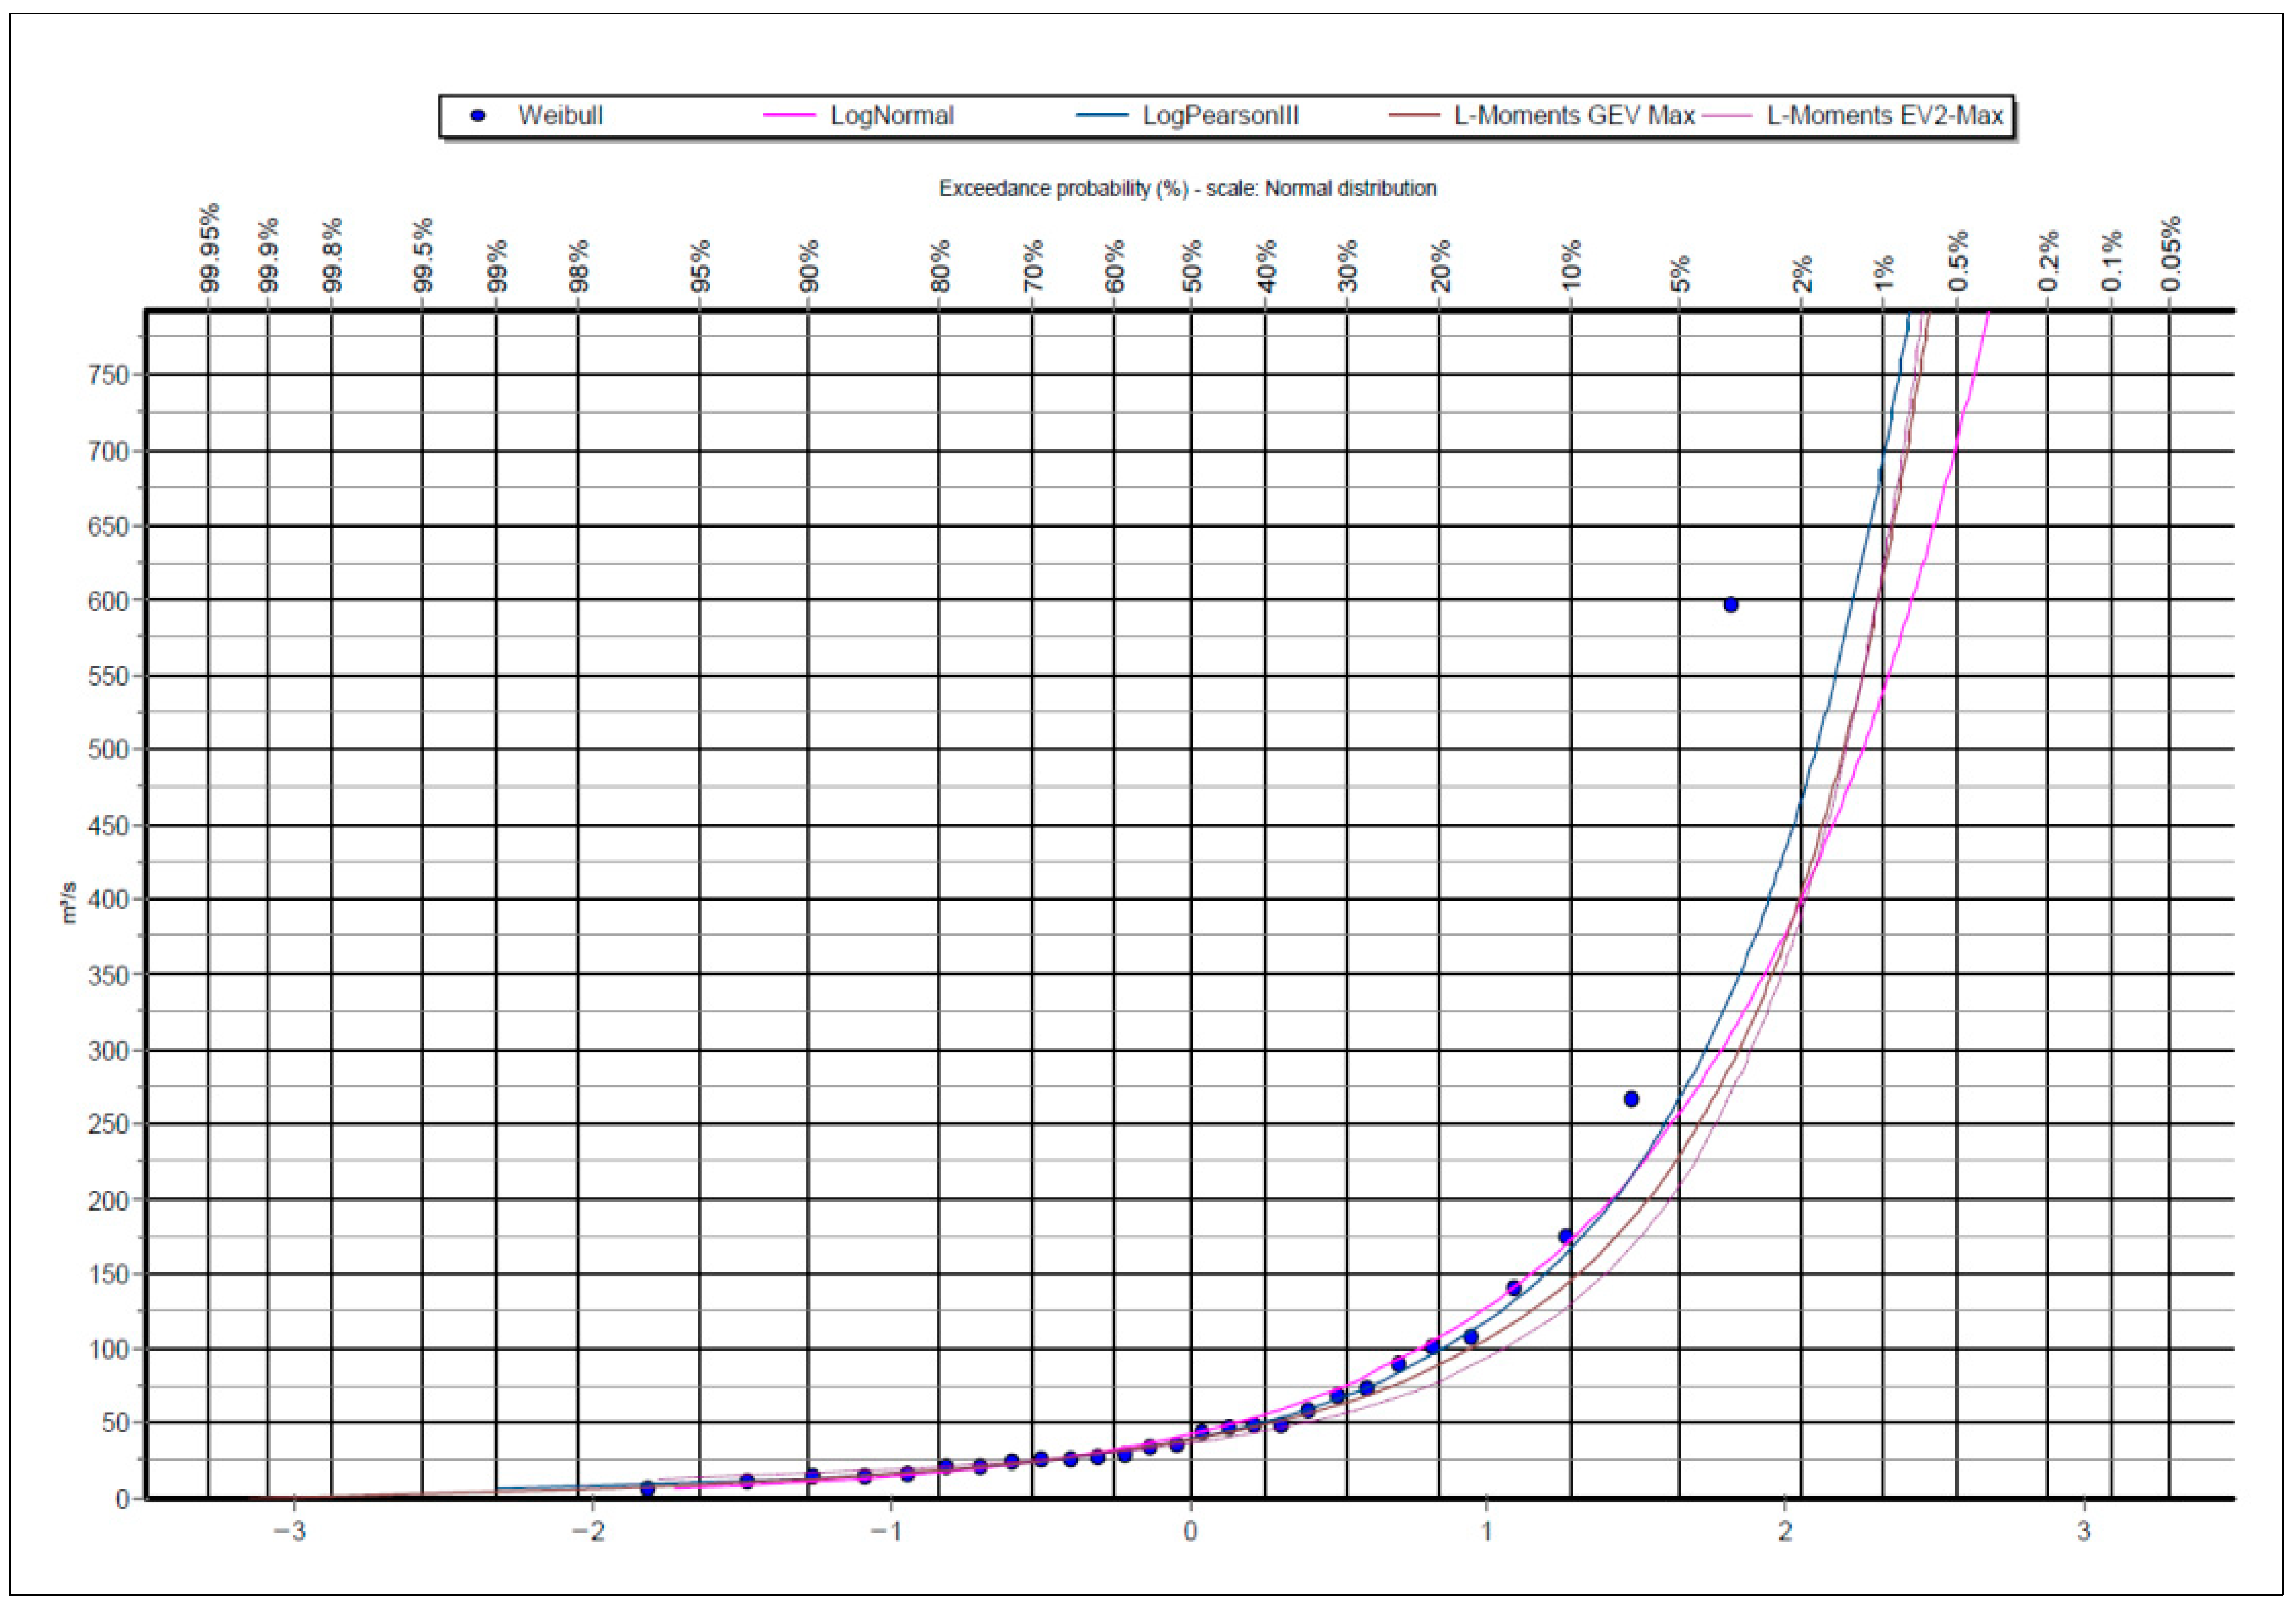Click the Weibull legend dot marker
Image resolution: width=2296 pixels, height=1608 pixels.
coord(478,116)
